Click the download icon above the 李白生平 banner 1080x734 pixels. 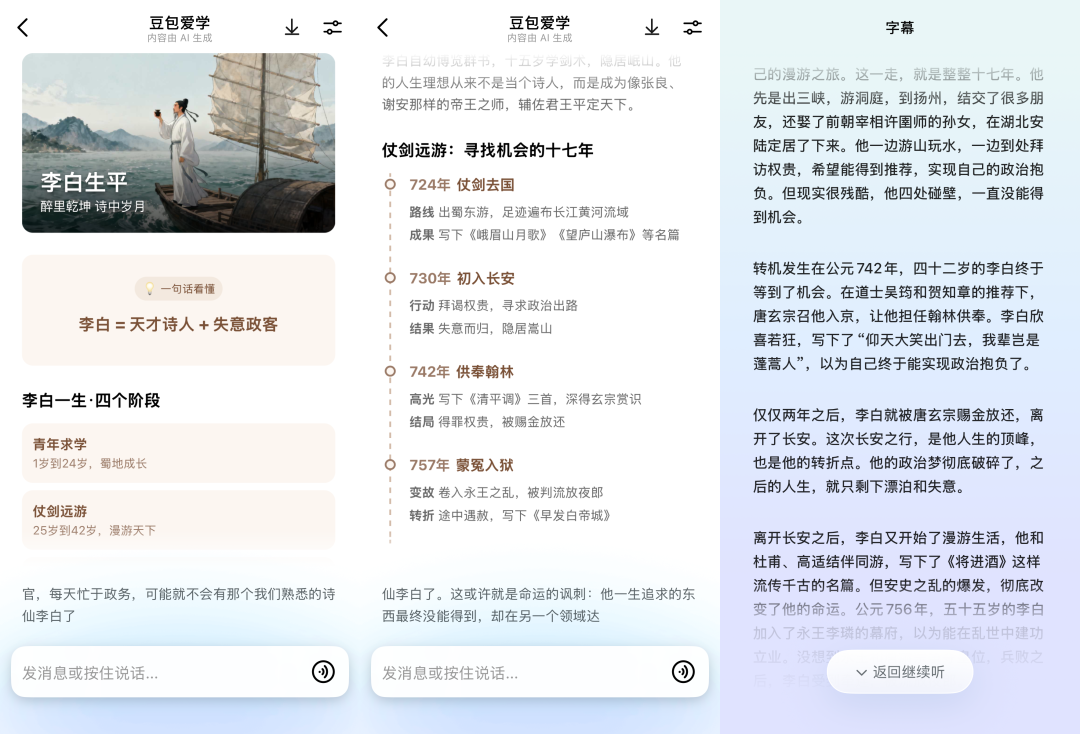(292, 28)
